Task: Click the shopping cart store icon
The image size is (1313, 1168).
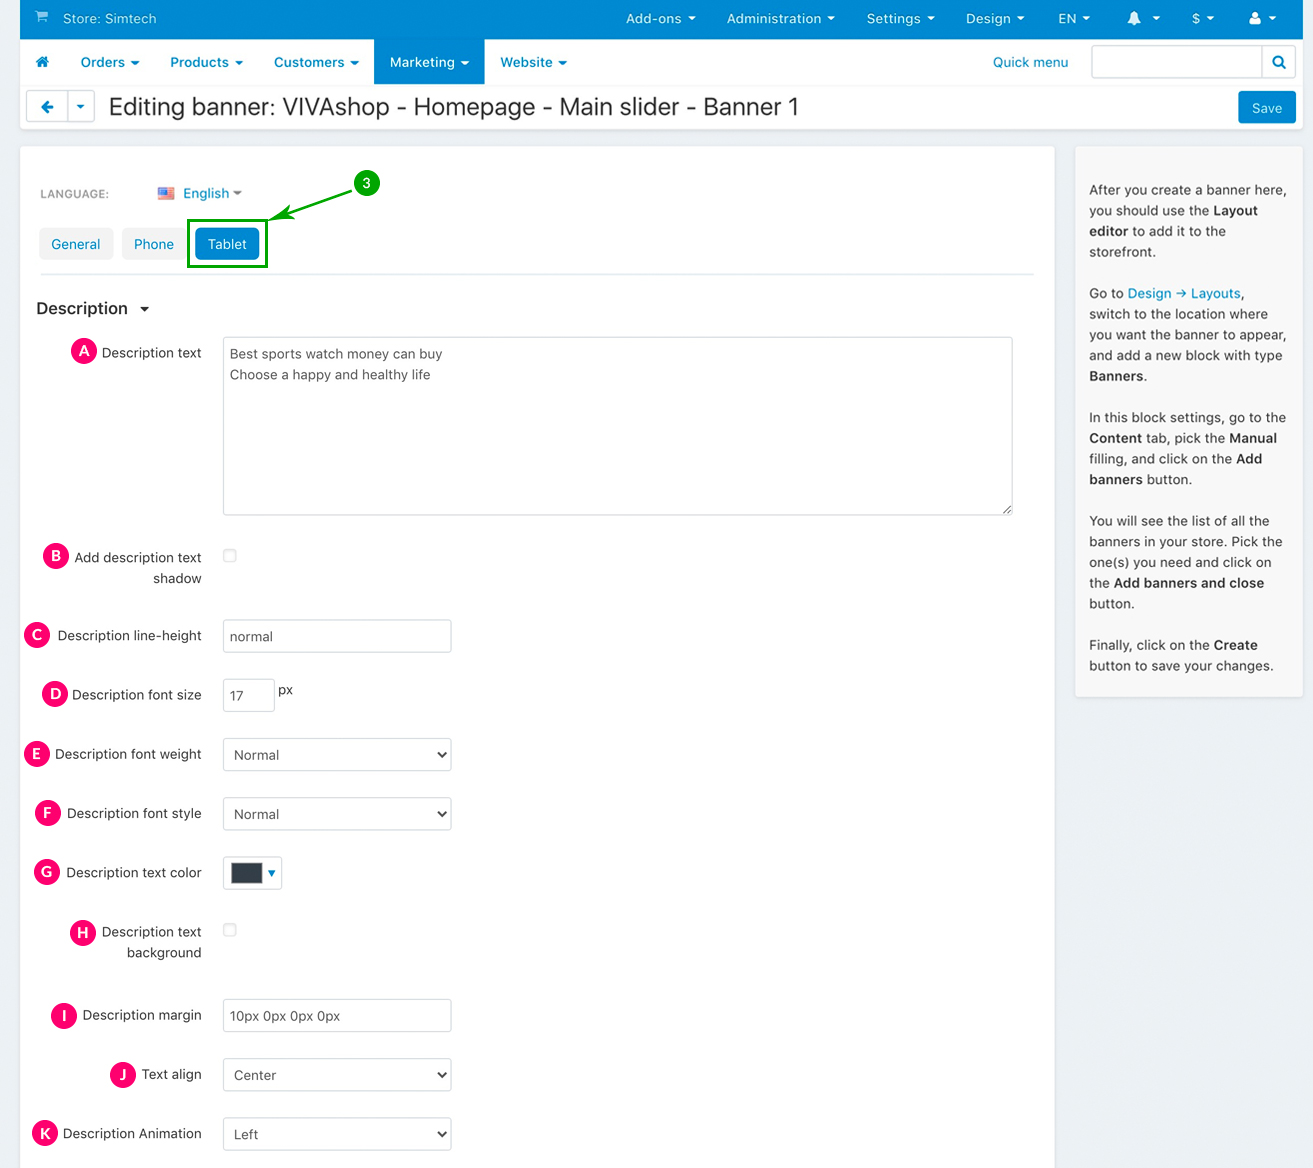Action: [42, 18]
